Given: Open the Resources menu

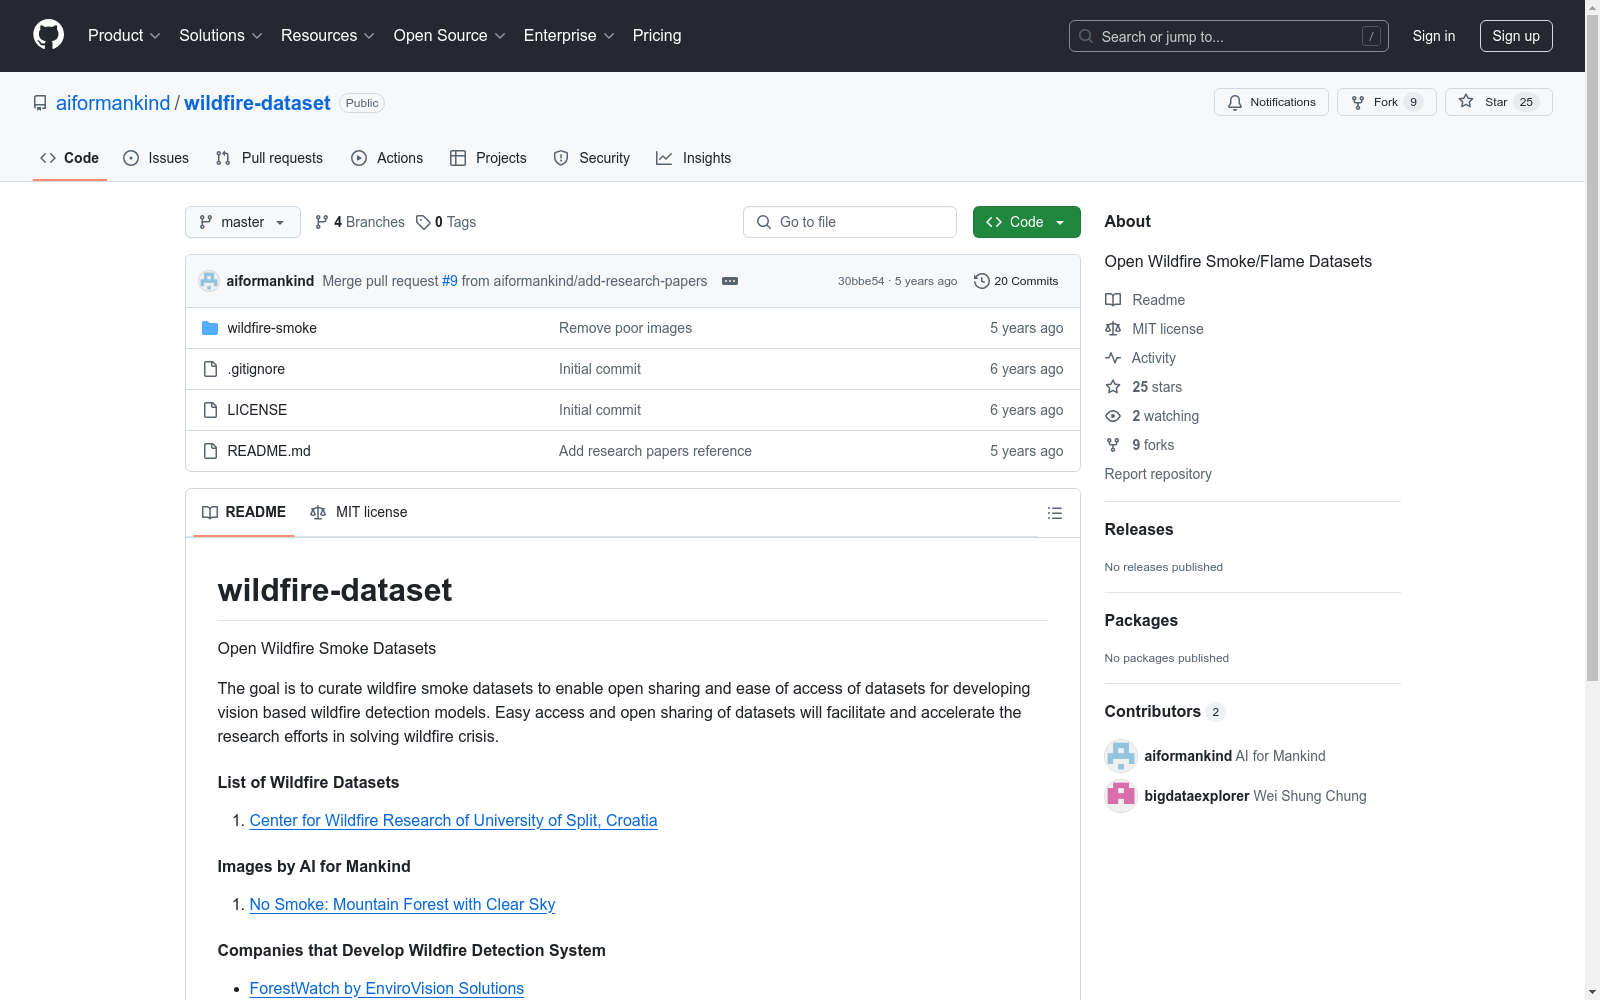Looking at the screenshot, I should click(x=328, y=36).
